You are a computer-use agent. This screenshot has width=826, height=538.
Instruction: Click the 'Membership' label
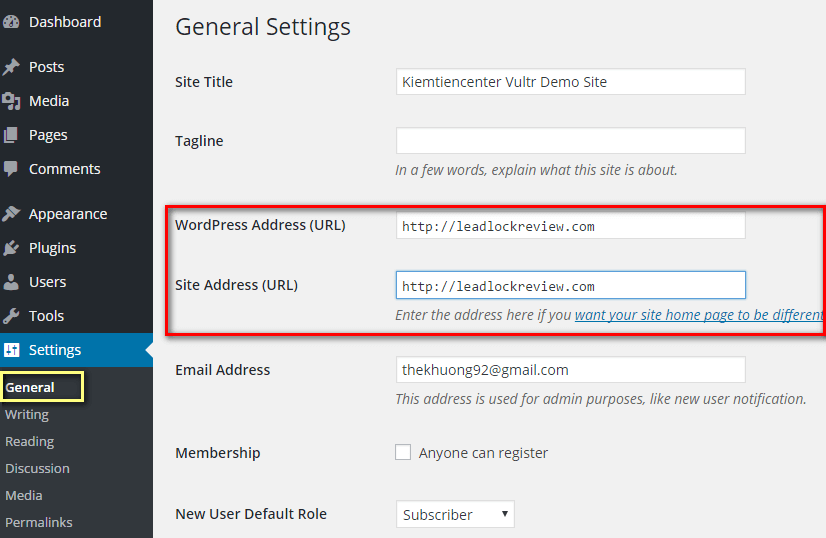pos(218,453)
